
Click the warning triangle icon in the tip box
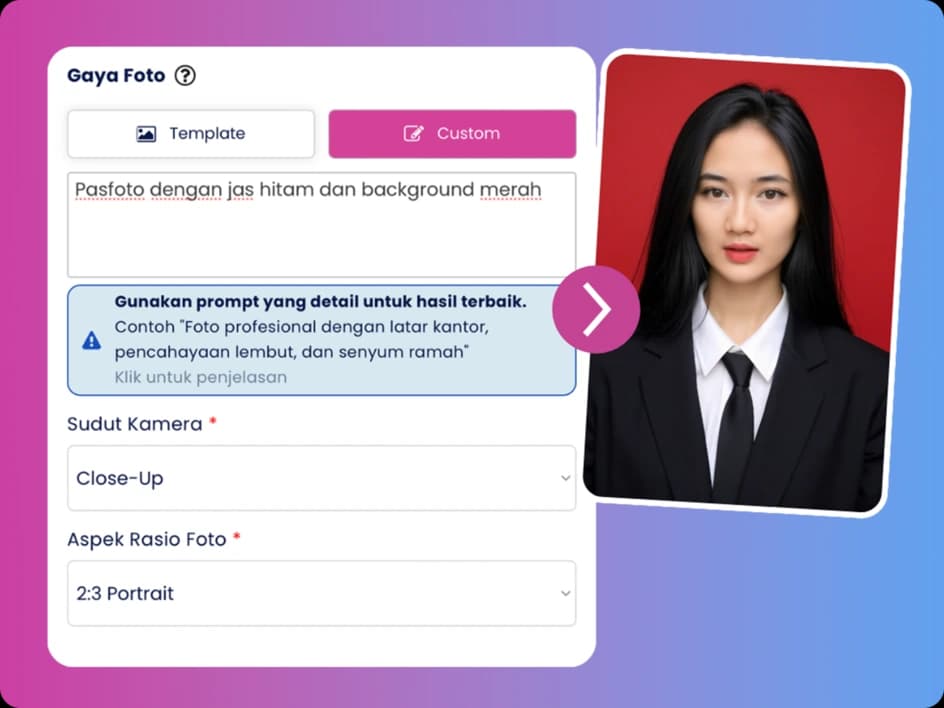92,341
